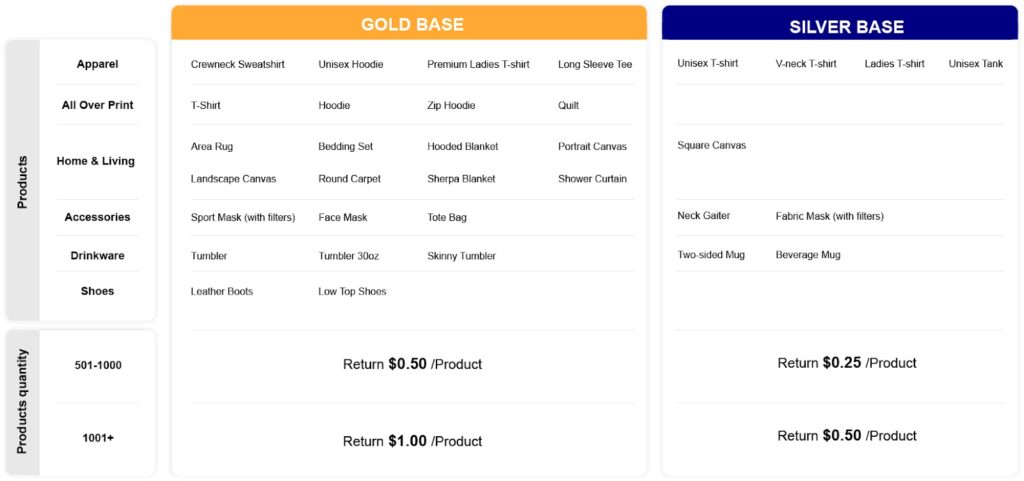Open Zip Hoodie product
The height and width of the screenshot is (481, 1024).
tap(451, 105)
